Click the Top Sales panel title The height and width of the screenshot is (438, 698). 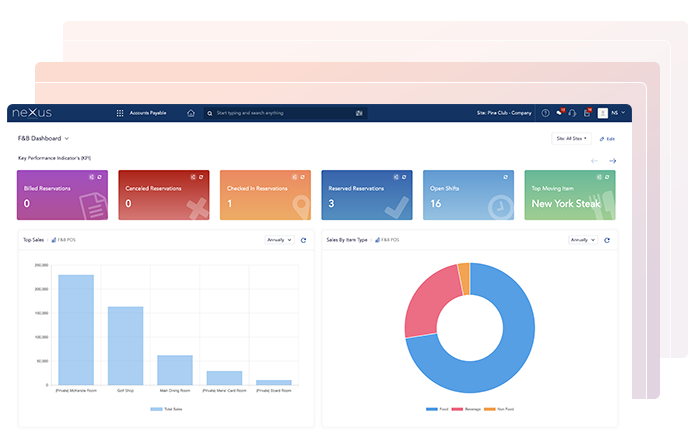click(x=33, y=240)
